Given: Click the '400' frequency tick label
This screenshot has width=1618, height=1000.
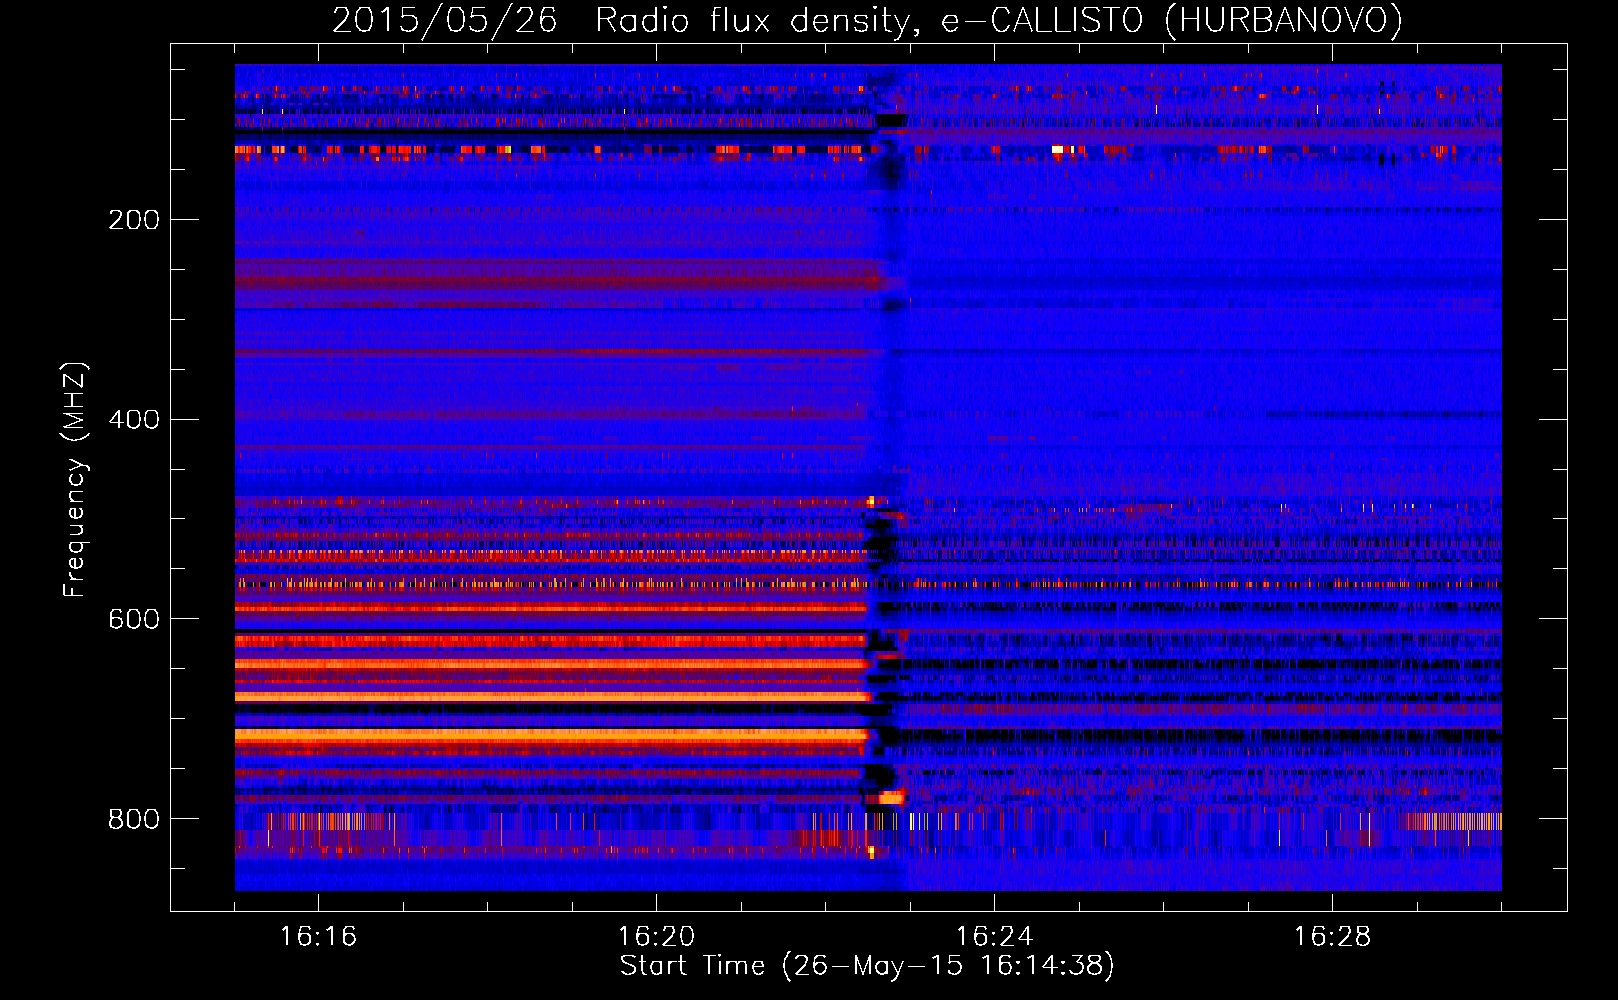Looking at the screenshot, I should 134,420.
